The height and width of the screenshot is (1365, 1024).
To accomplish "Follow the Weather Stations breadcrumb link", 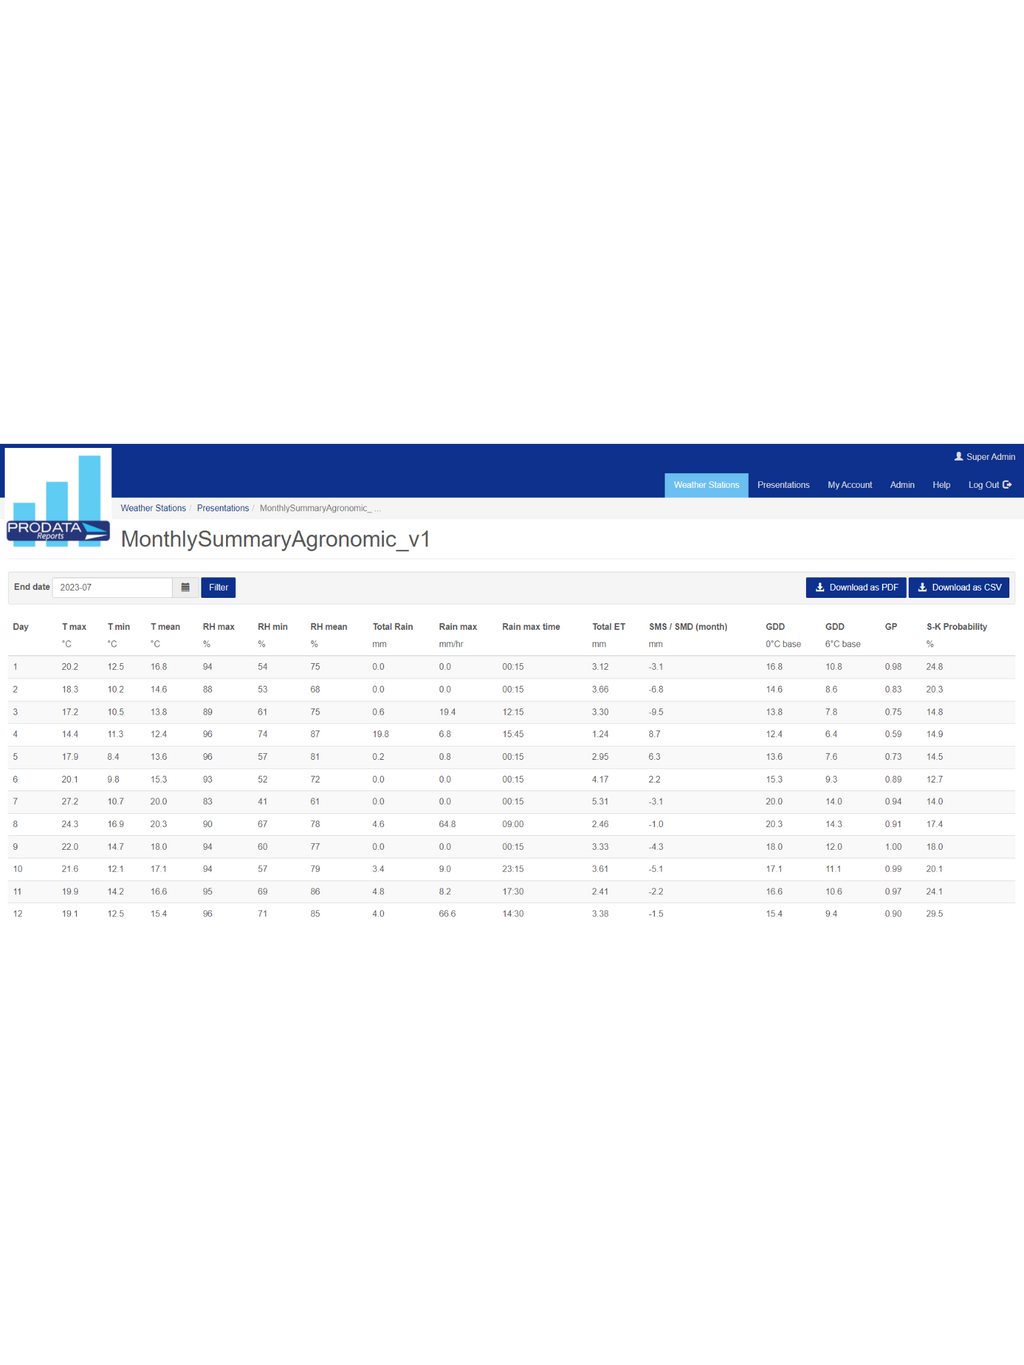I will 153,508.
